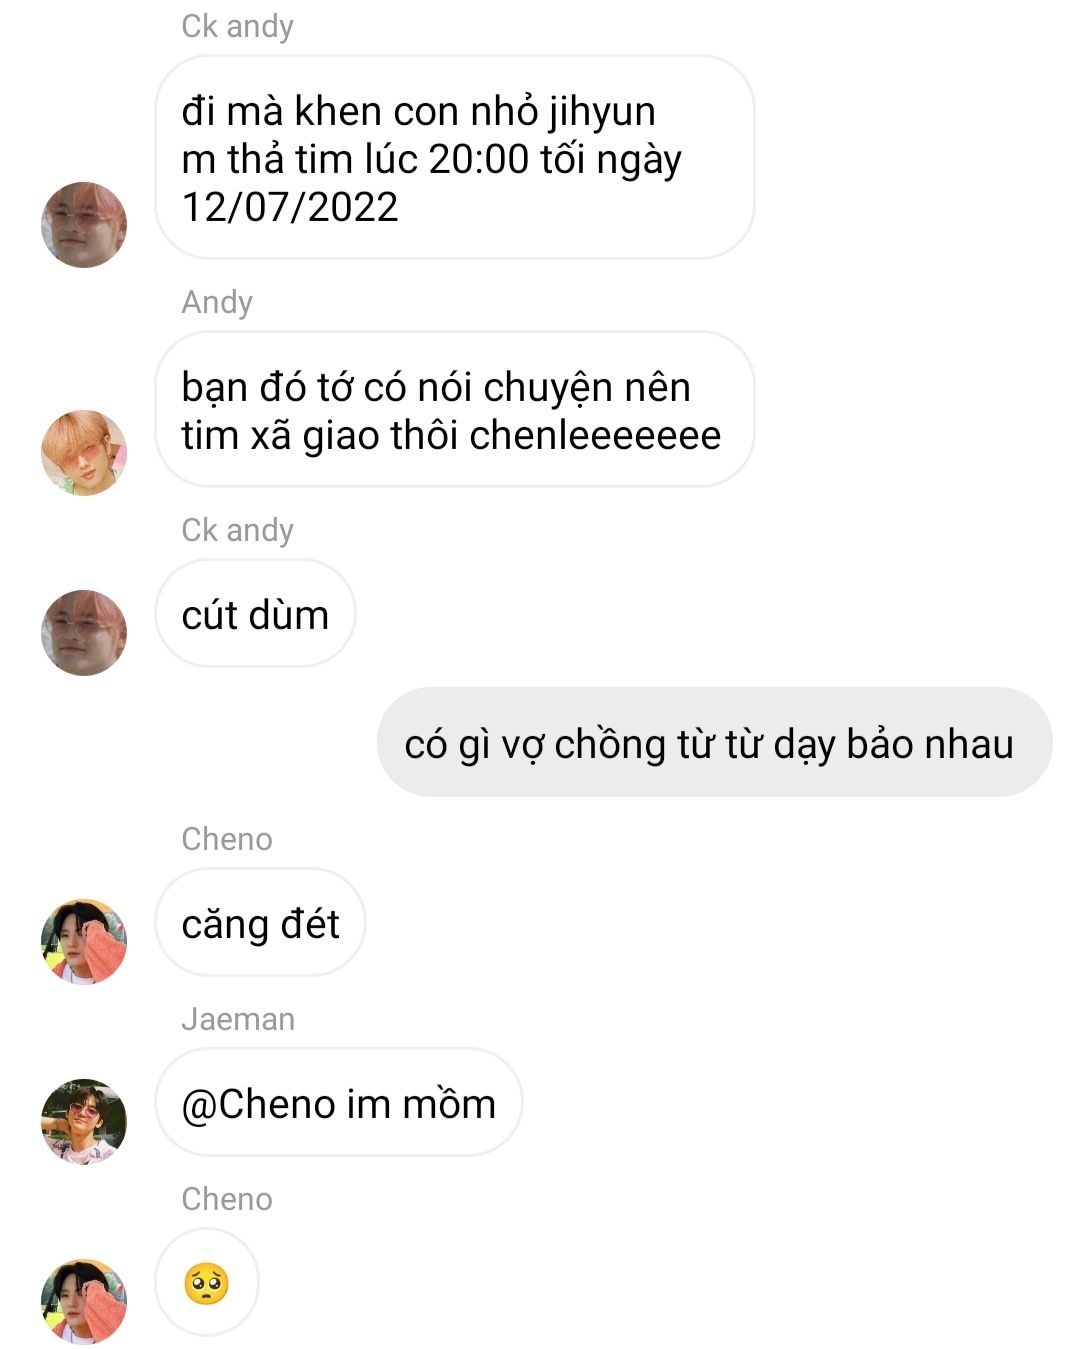Tap Jaeman's profile picture
Image resolution: width=1080 pixels, height=1349 pixels.
(x=84, y=1122)
